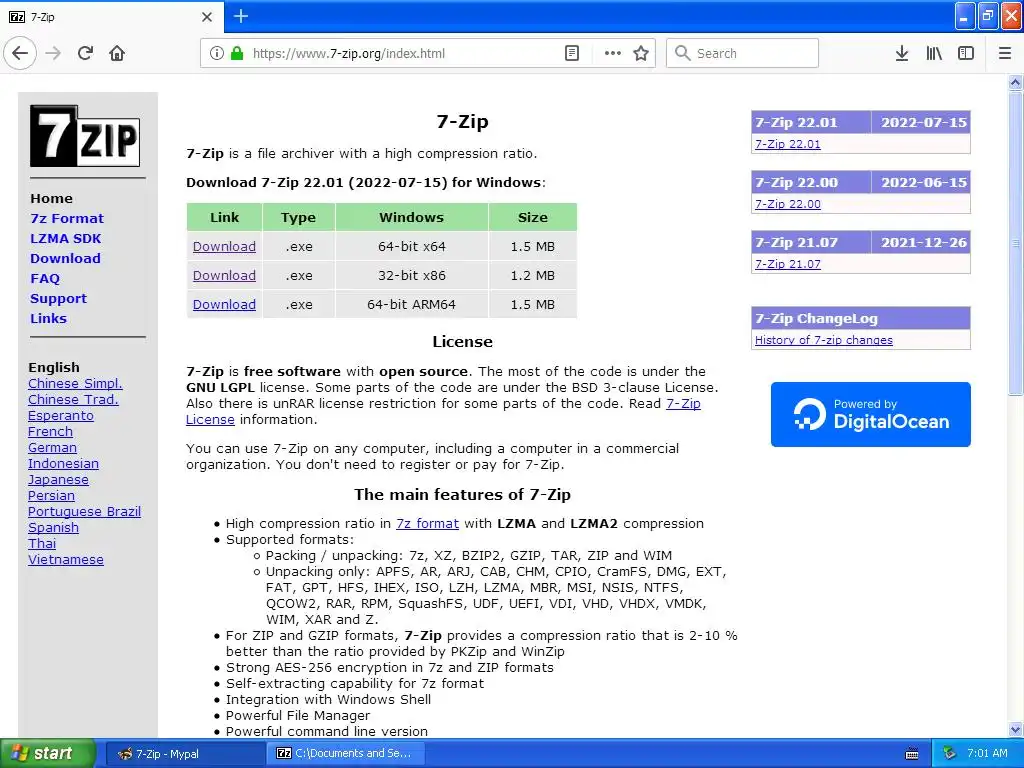1024x768 pixels.
Task: Click the green padlock security icon
Action: (x=237, y=54)
